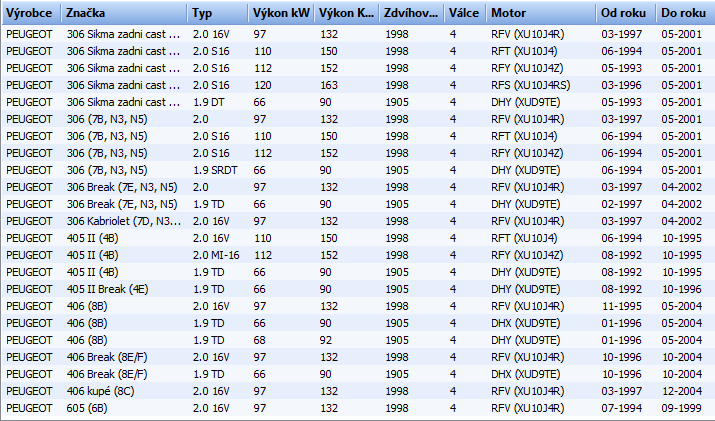This screenshot has width=715, height=421.
Task: Sort by the Od roku column header
Action: pos(626,13)
